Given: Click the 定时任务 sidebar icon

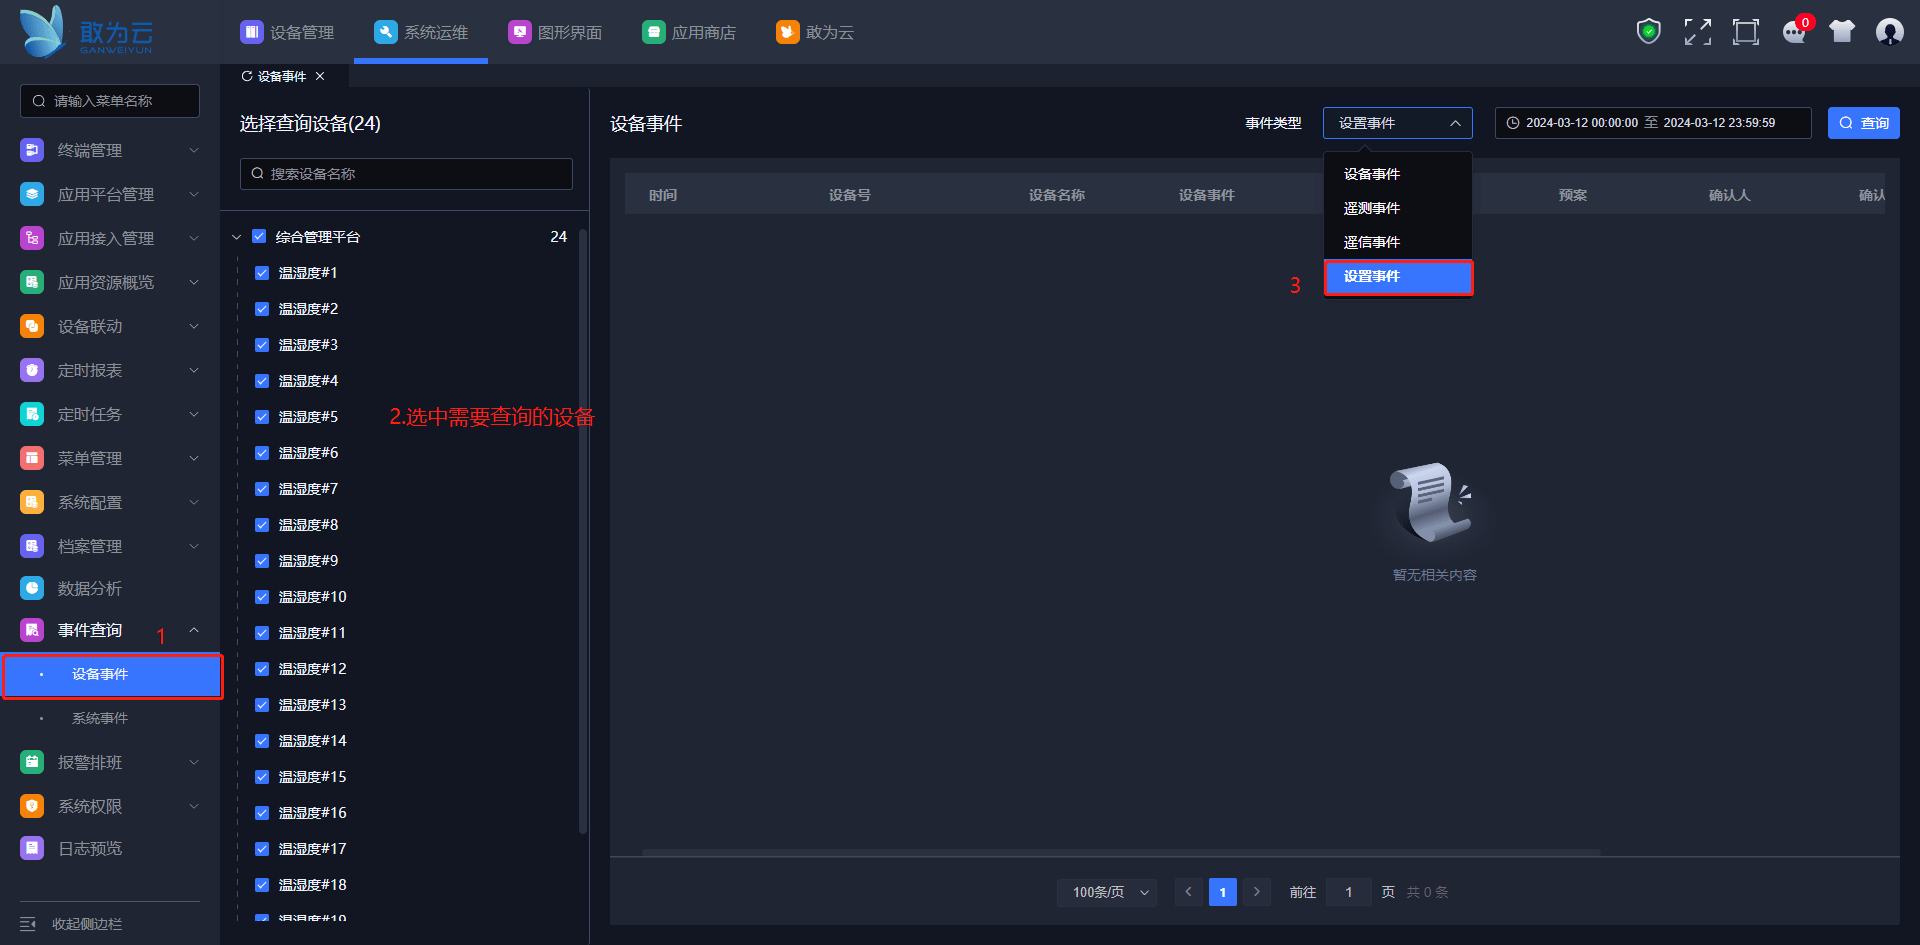Looking at the screenshot, I should (32, 414).
